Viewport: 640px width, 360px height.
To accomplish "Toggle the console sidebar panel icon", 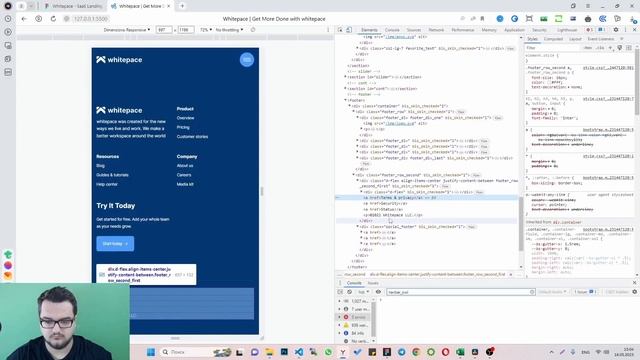I will pyautogui.click(x=340, y=292).
